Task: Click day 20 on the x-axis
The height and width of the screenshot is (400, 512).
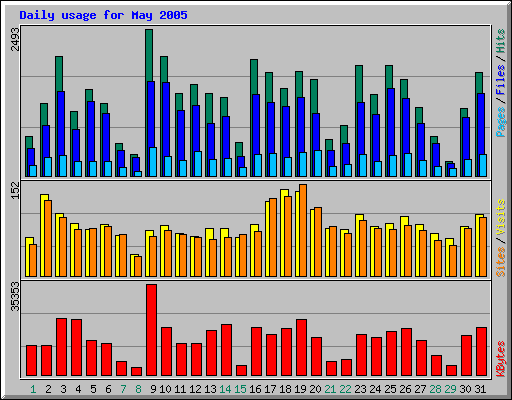Action: point(315,389)
